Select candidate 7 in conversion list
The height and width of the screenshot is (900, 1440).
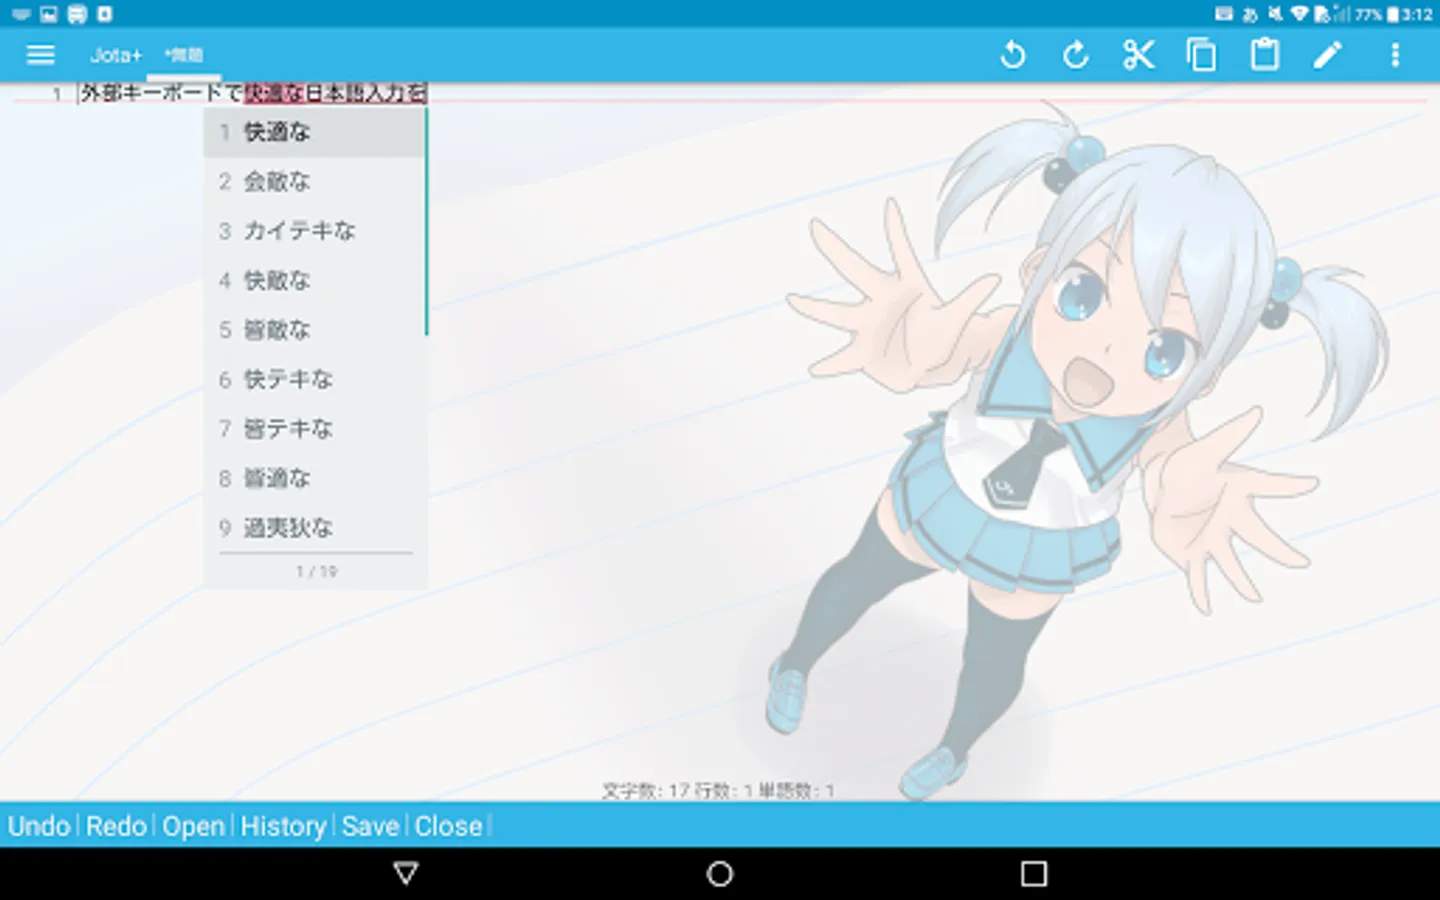[x=315, y=429]
